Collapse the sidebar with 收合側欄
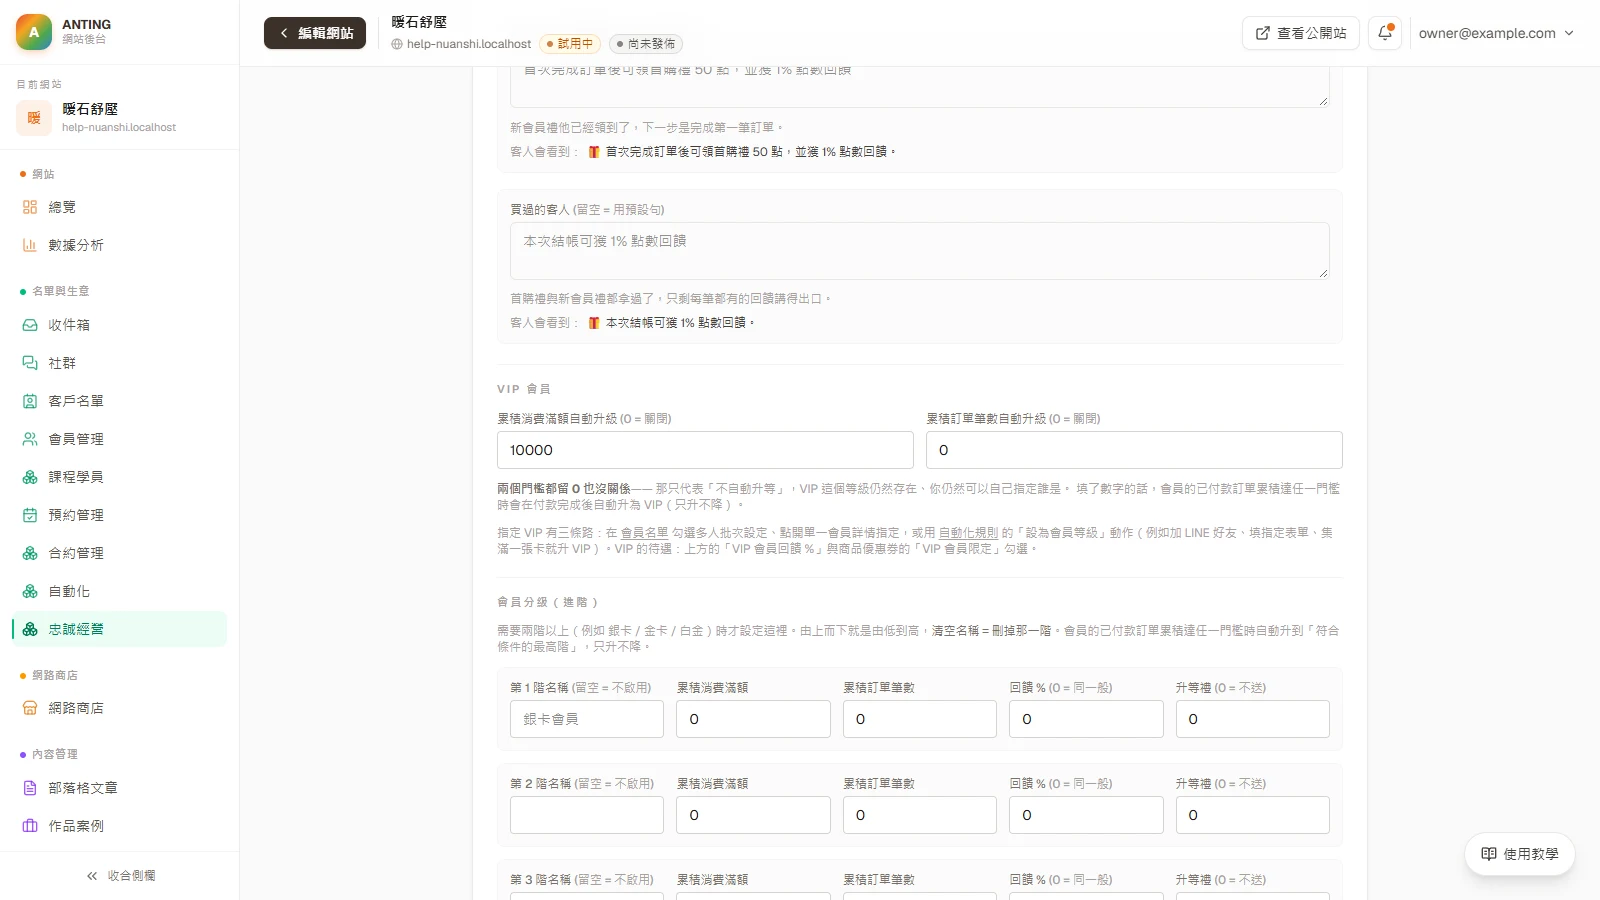This screenshot has width=1600, height=900. point(120,876)
